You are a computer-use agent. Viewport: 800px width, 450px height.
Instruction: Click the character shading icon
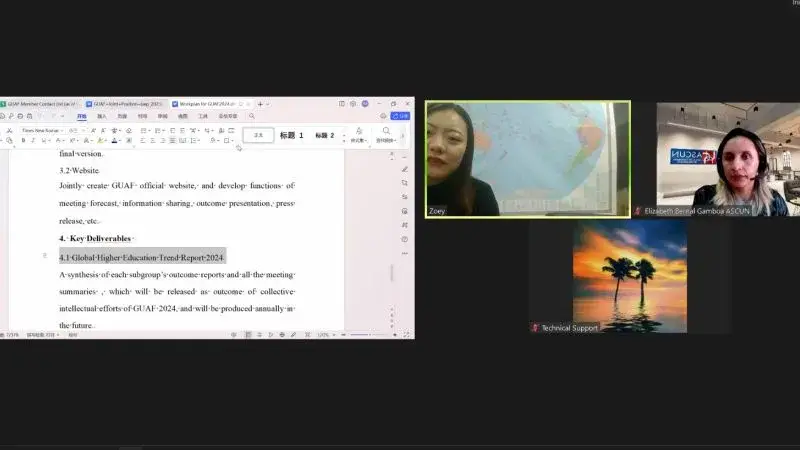coord(129,140)
